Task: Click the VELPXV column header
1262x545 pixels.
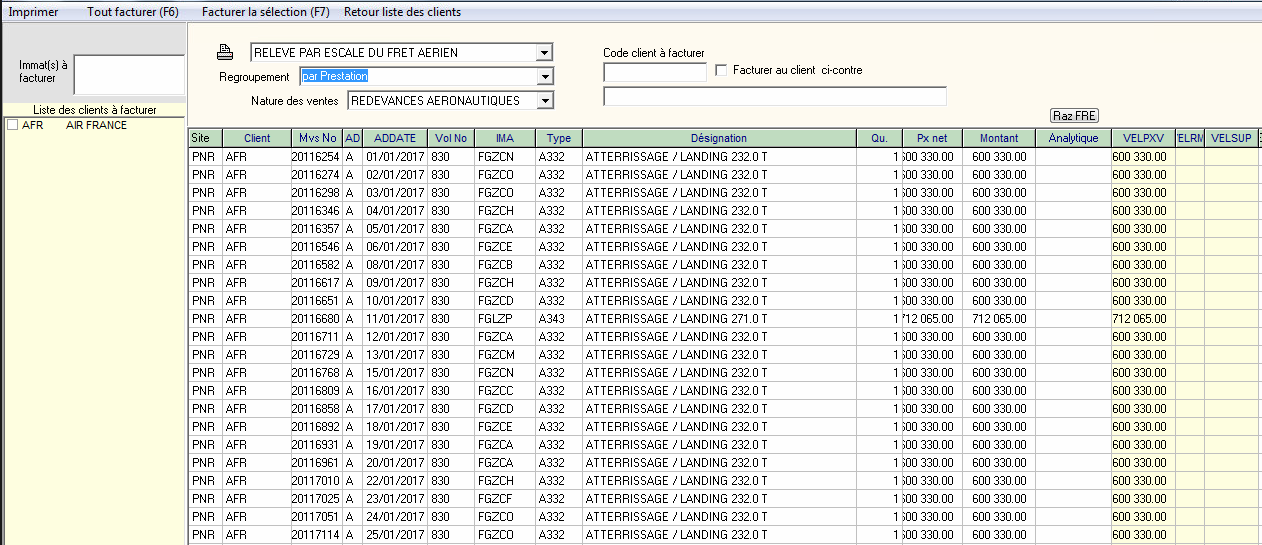Action: click(1139, 138)
